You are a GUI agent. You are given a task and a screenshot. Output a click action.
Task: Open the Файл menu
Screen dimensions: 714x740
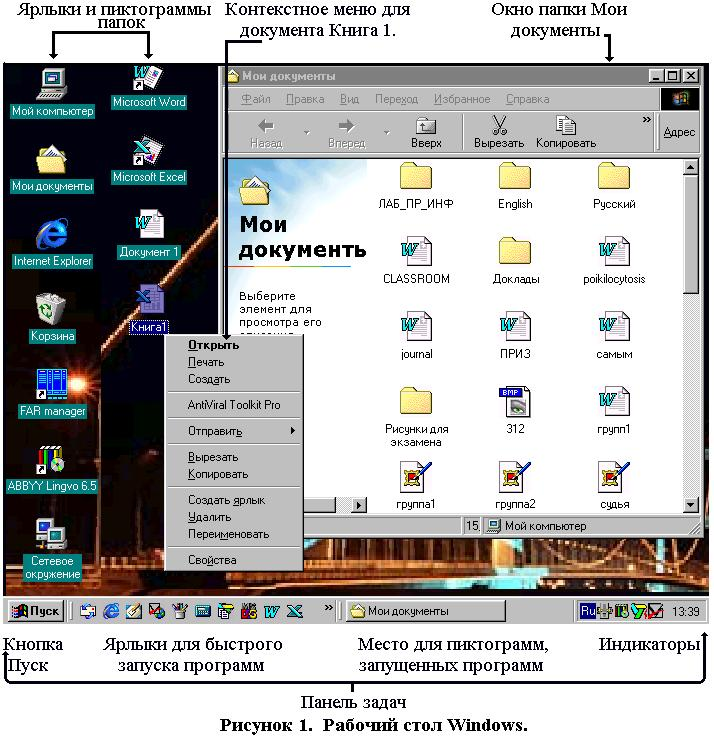click(x=256, y=99)
